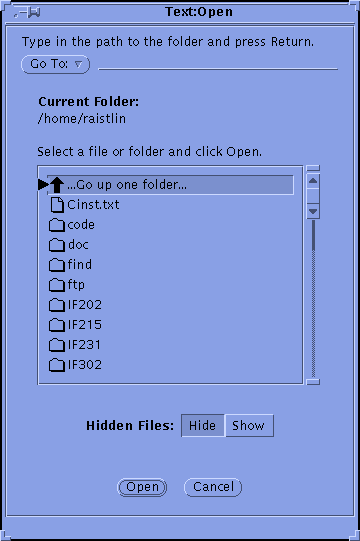Click the Open button
This screenshot has height=541, width=360.
click(x=142, y=487)
